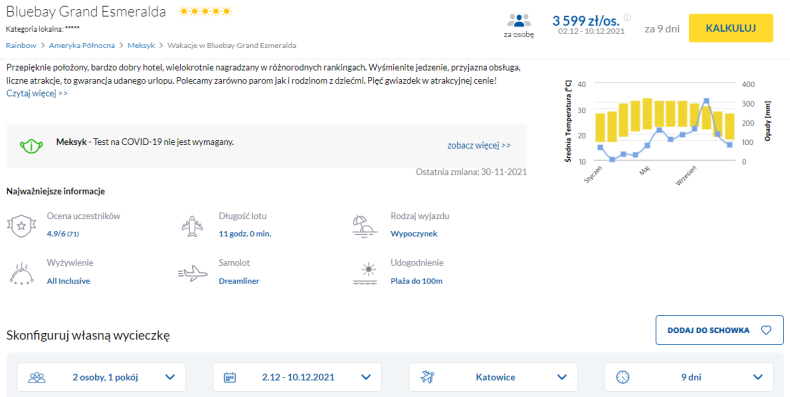Click the 'za 9 dni' text

pyautogui.click(x=662, y=29)
